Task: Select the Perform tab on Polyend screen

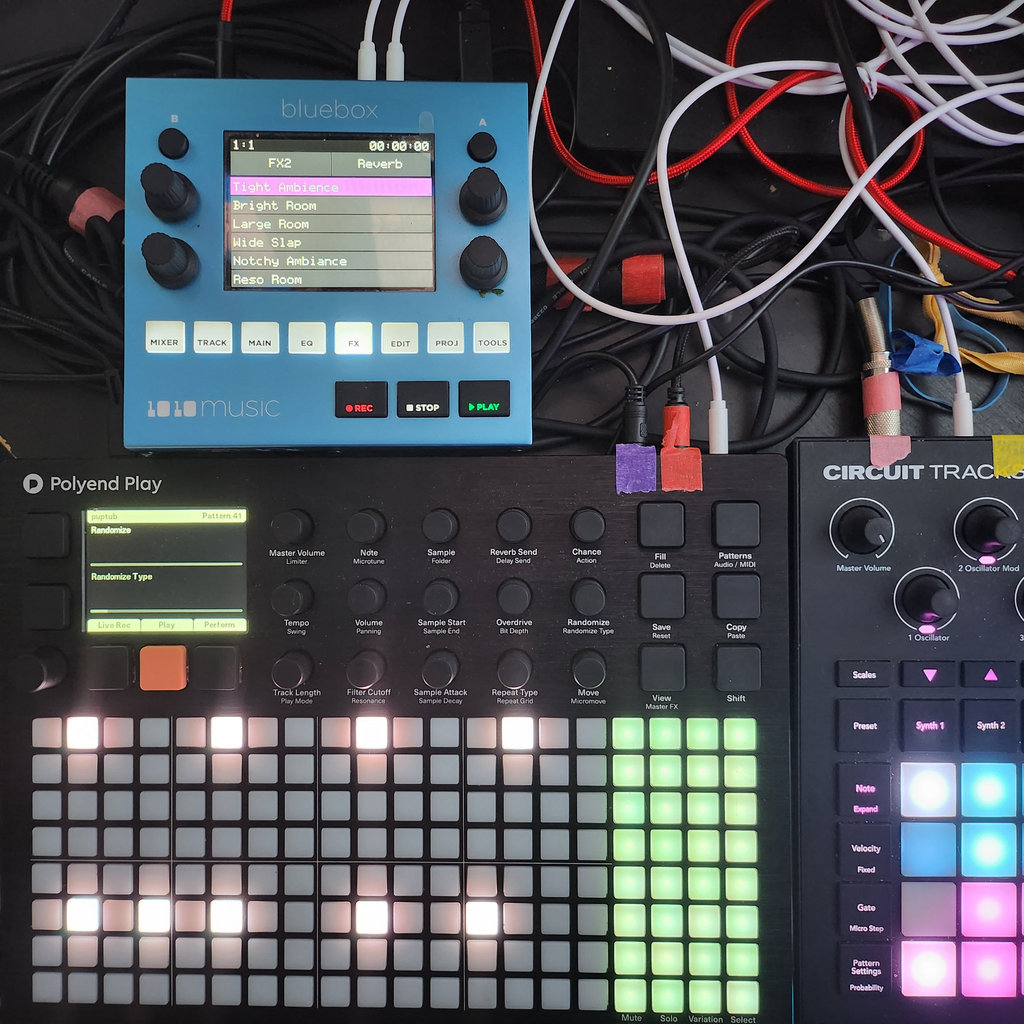Action: (x=219, y=625)
